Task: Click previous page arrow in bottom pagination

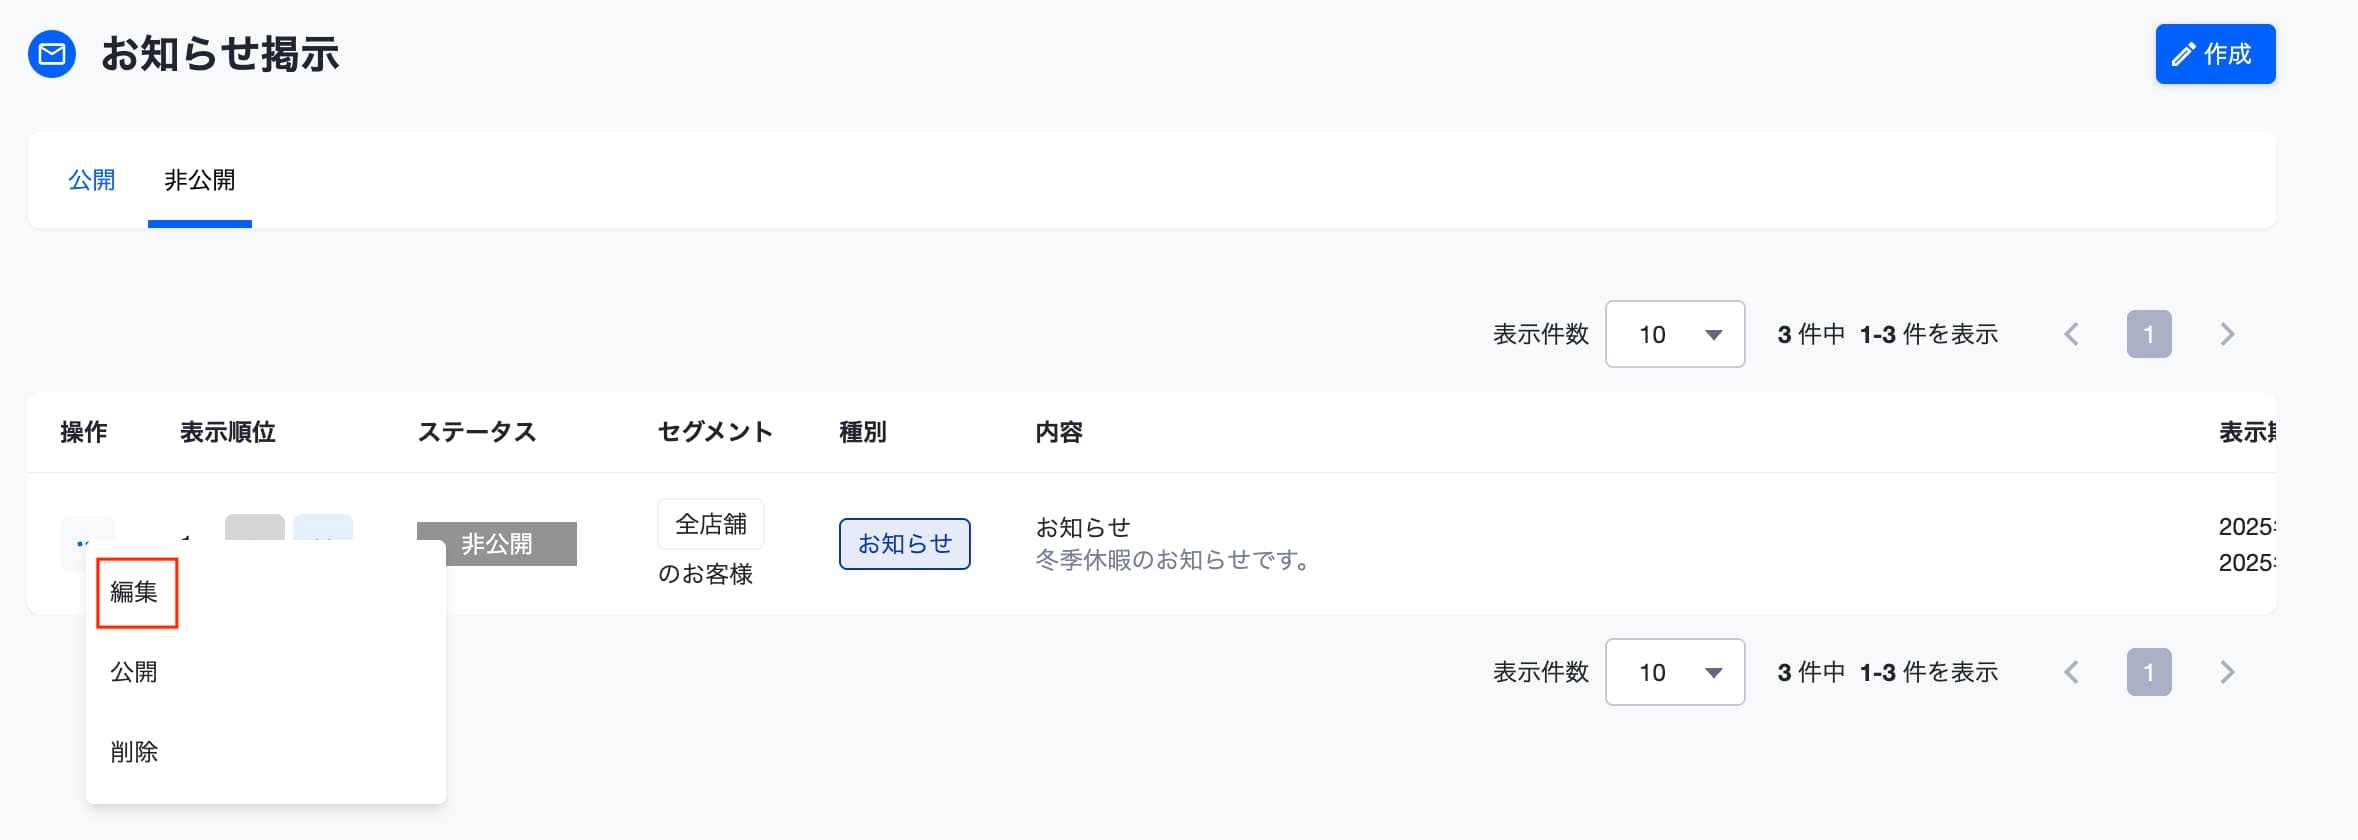Action: (2071, 672)
